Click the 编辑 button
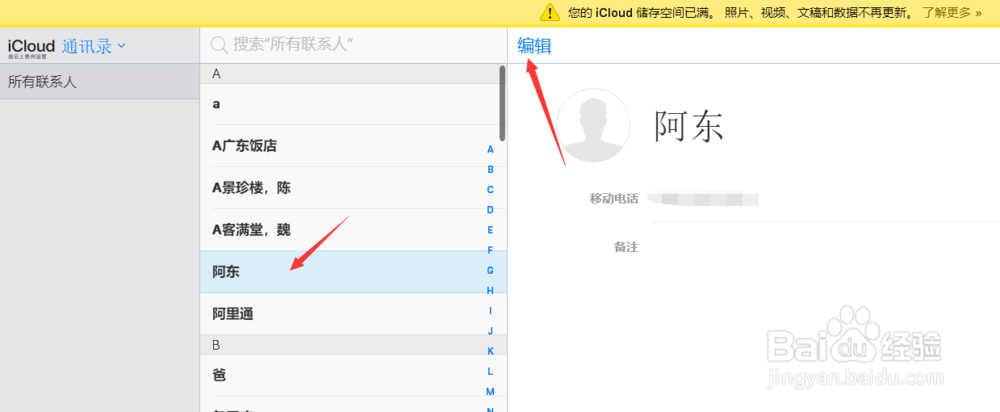This screenshot has width=1000, height=412. (534, 45)
